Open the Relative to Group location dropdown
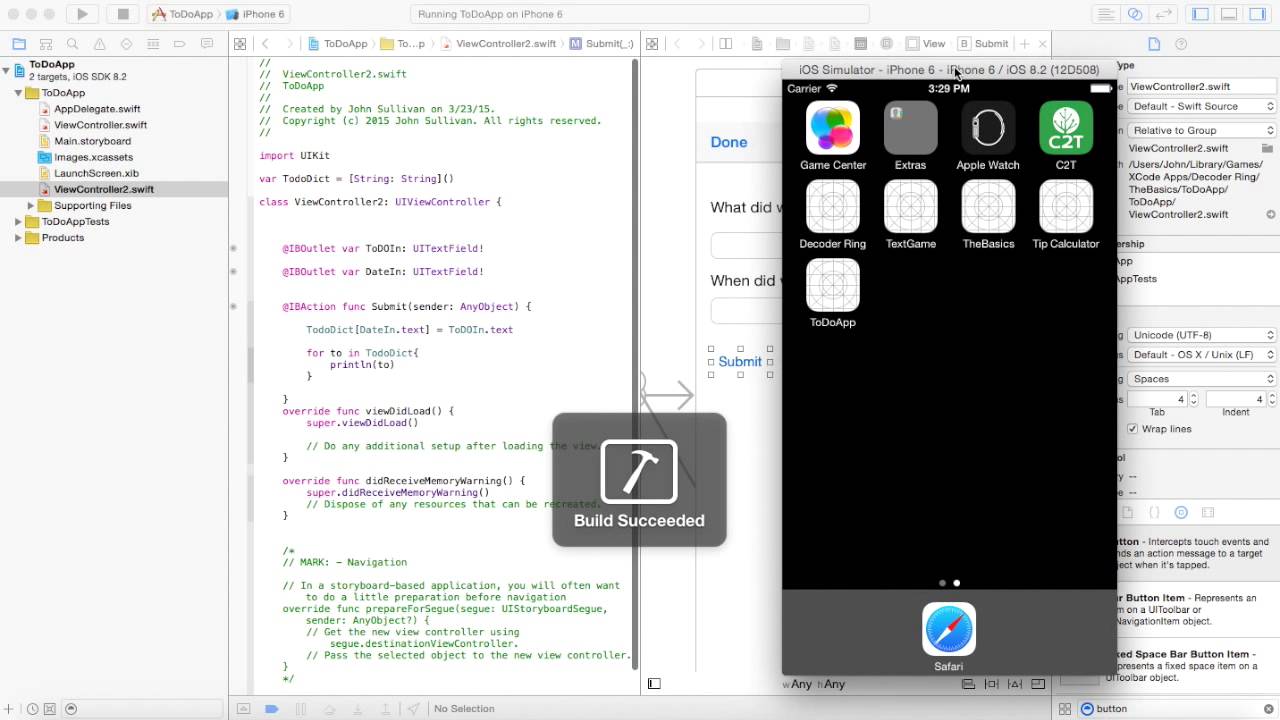1280x720 pixels. pyautogui.click(x=1203, y=130)
